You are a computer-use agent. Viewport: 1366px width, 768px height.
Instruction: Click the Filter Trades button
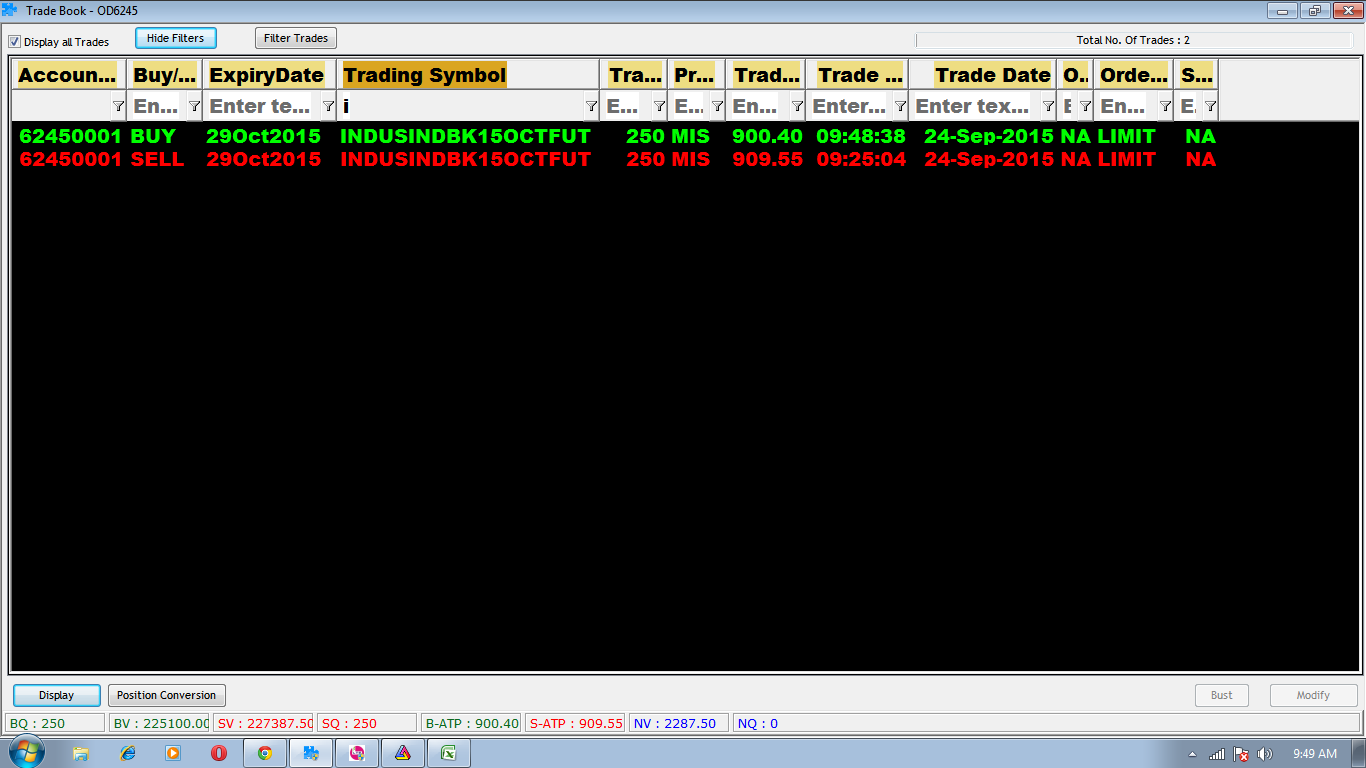(296, 38)
